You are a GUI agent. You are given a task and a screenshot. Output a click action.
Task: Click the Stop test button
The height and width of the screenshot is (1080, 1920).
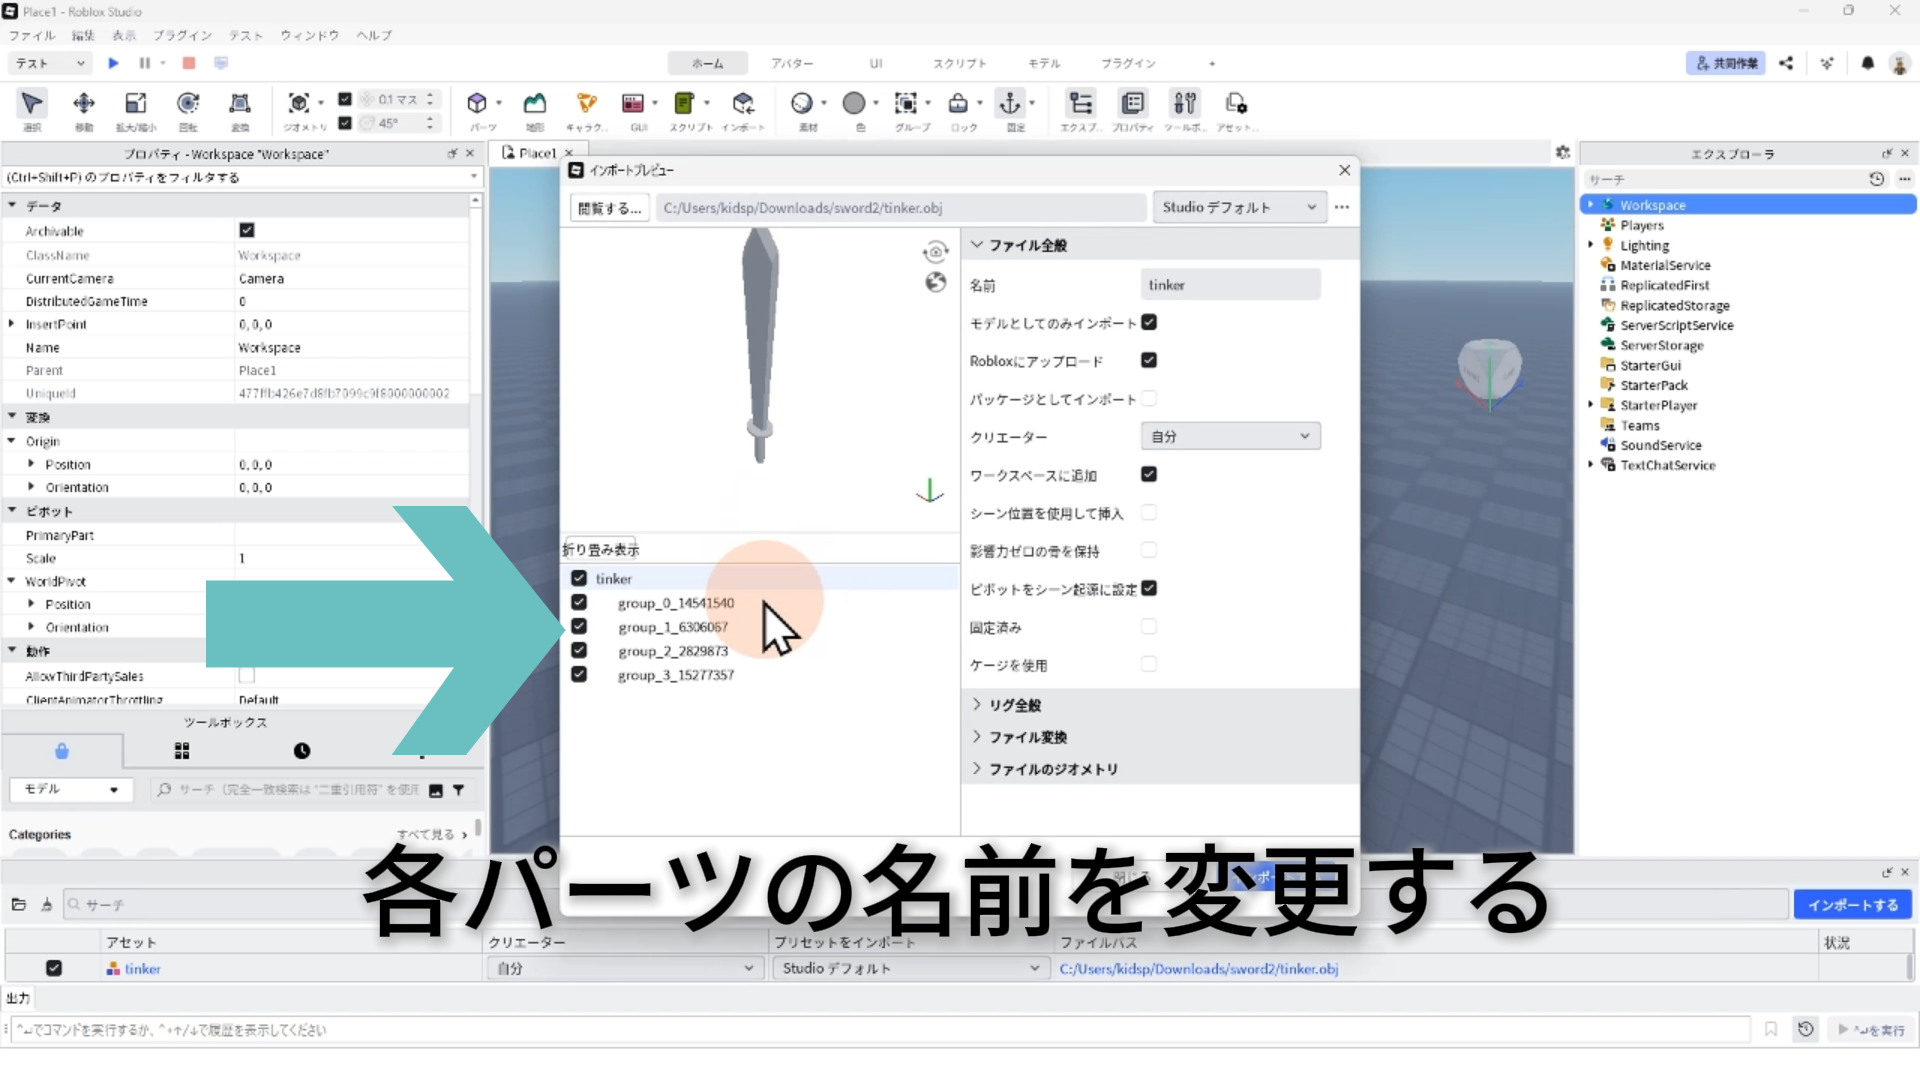click(188, 63)
